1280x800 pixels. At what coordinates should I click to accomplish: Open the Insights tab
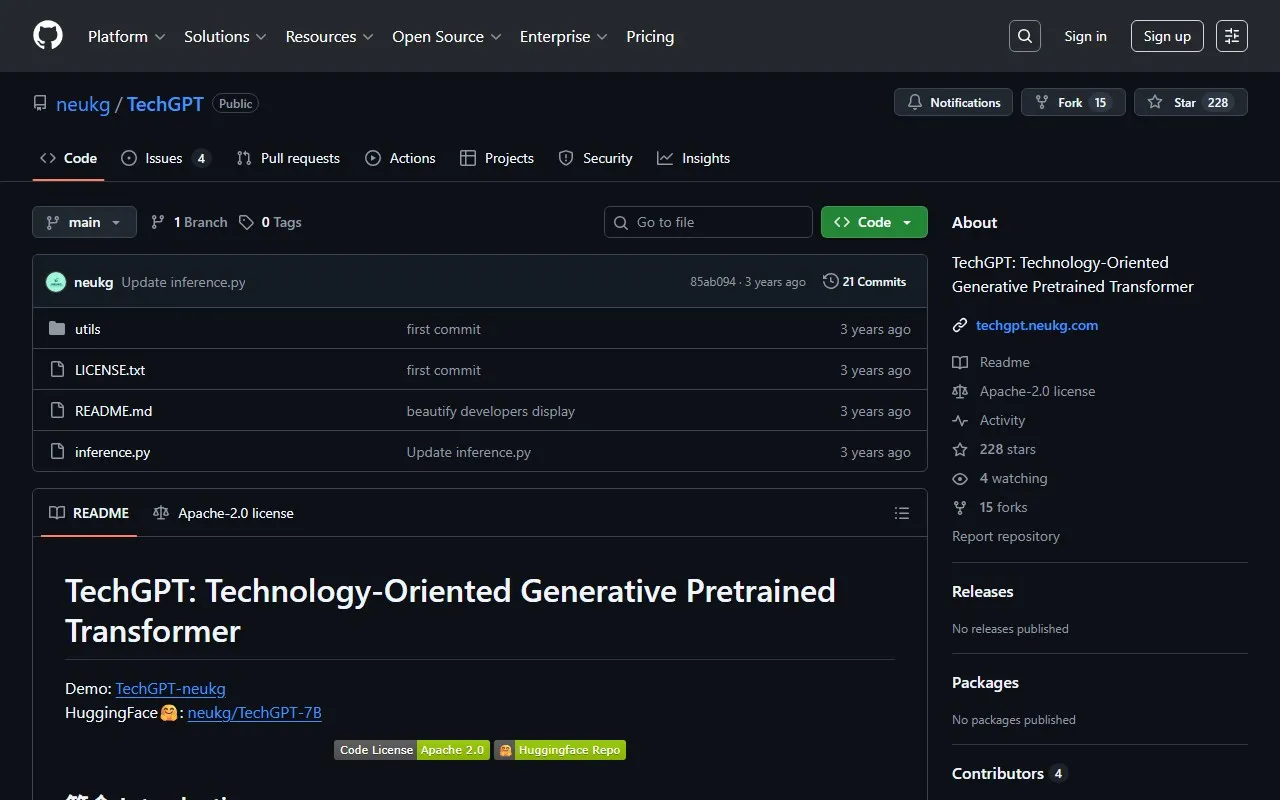click(x=694, y=158)
